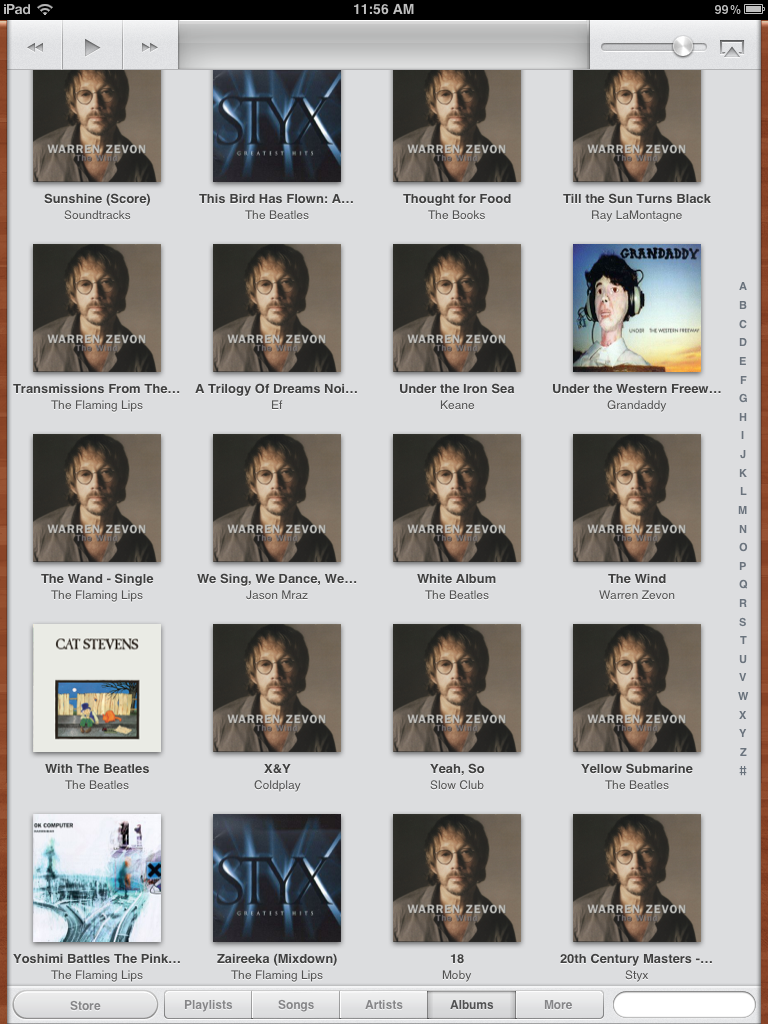Switch to the Playlists tab
Viewport: 768px width, 1024px height.
208,1004
